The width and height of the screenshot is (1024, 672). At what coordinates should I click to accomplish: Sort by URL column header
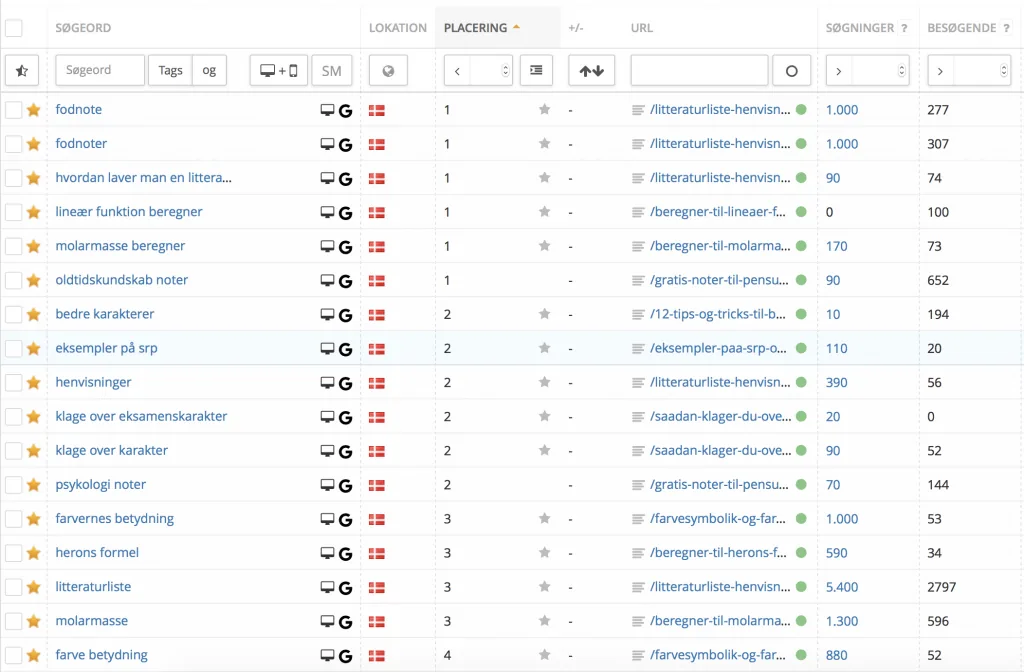click(641, 28)
